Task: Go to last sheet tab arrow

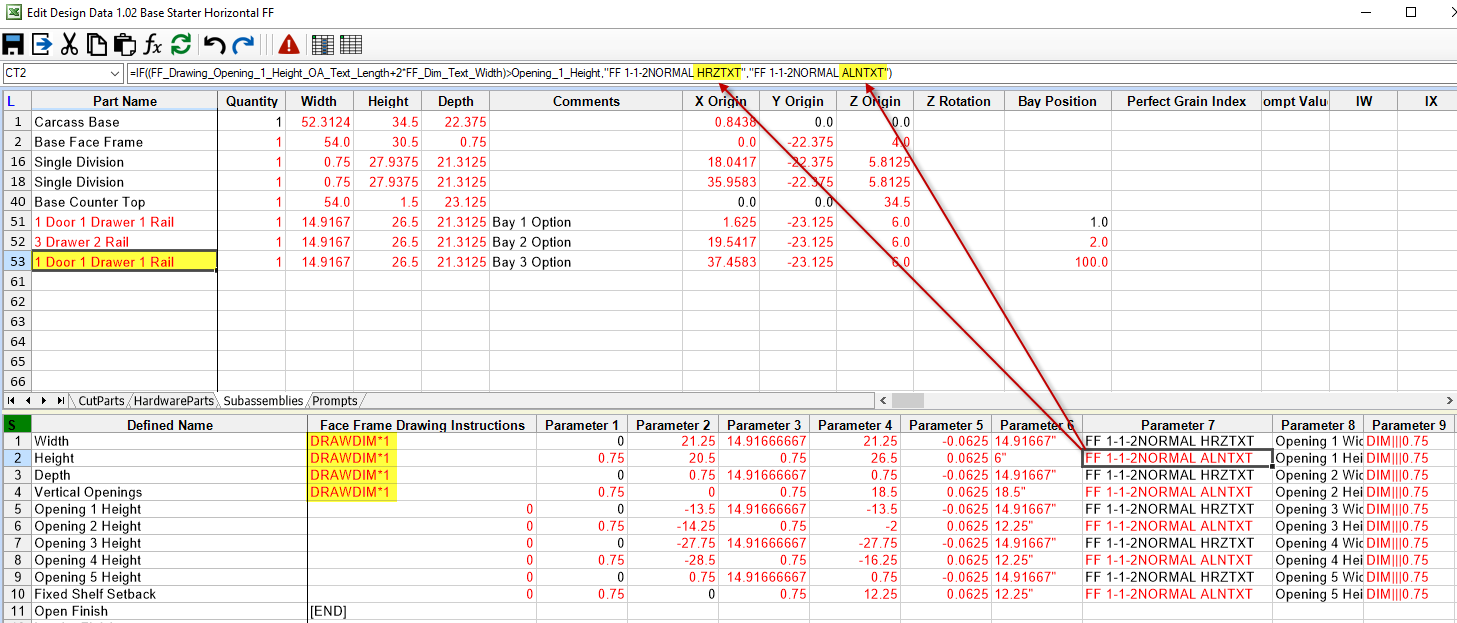Action: [x=60, y=401]
